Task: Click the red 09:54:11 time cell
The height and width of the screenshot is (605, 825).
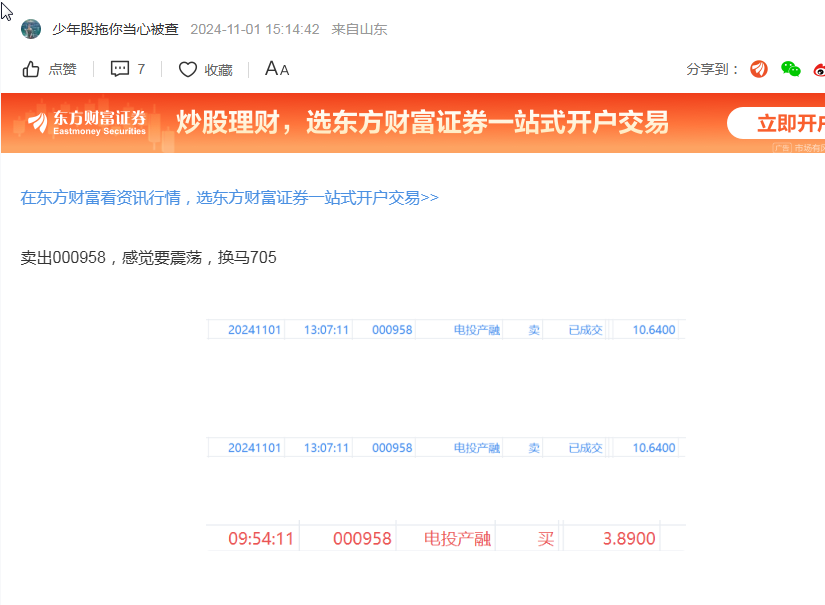Action: click(x=261, y=539)
